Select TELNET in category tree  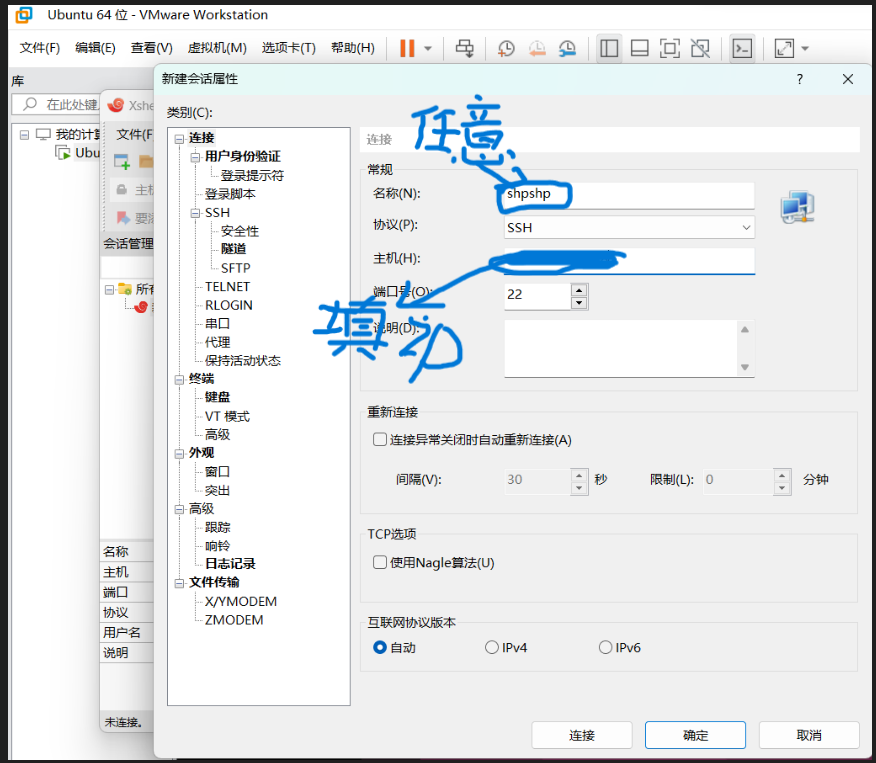[227, 287]
